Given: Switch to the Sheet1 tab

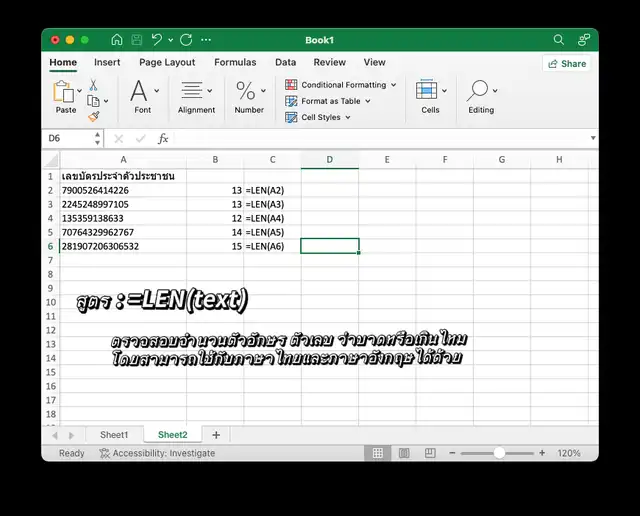Looking at the screenshot, I should pos(114,435).
